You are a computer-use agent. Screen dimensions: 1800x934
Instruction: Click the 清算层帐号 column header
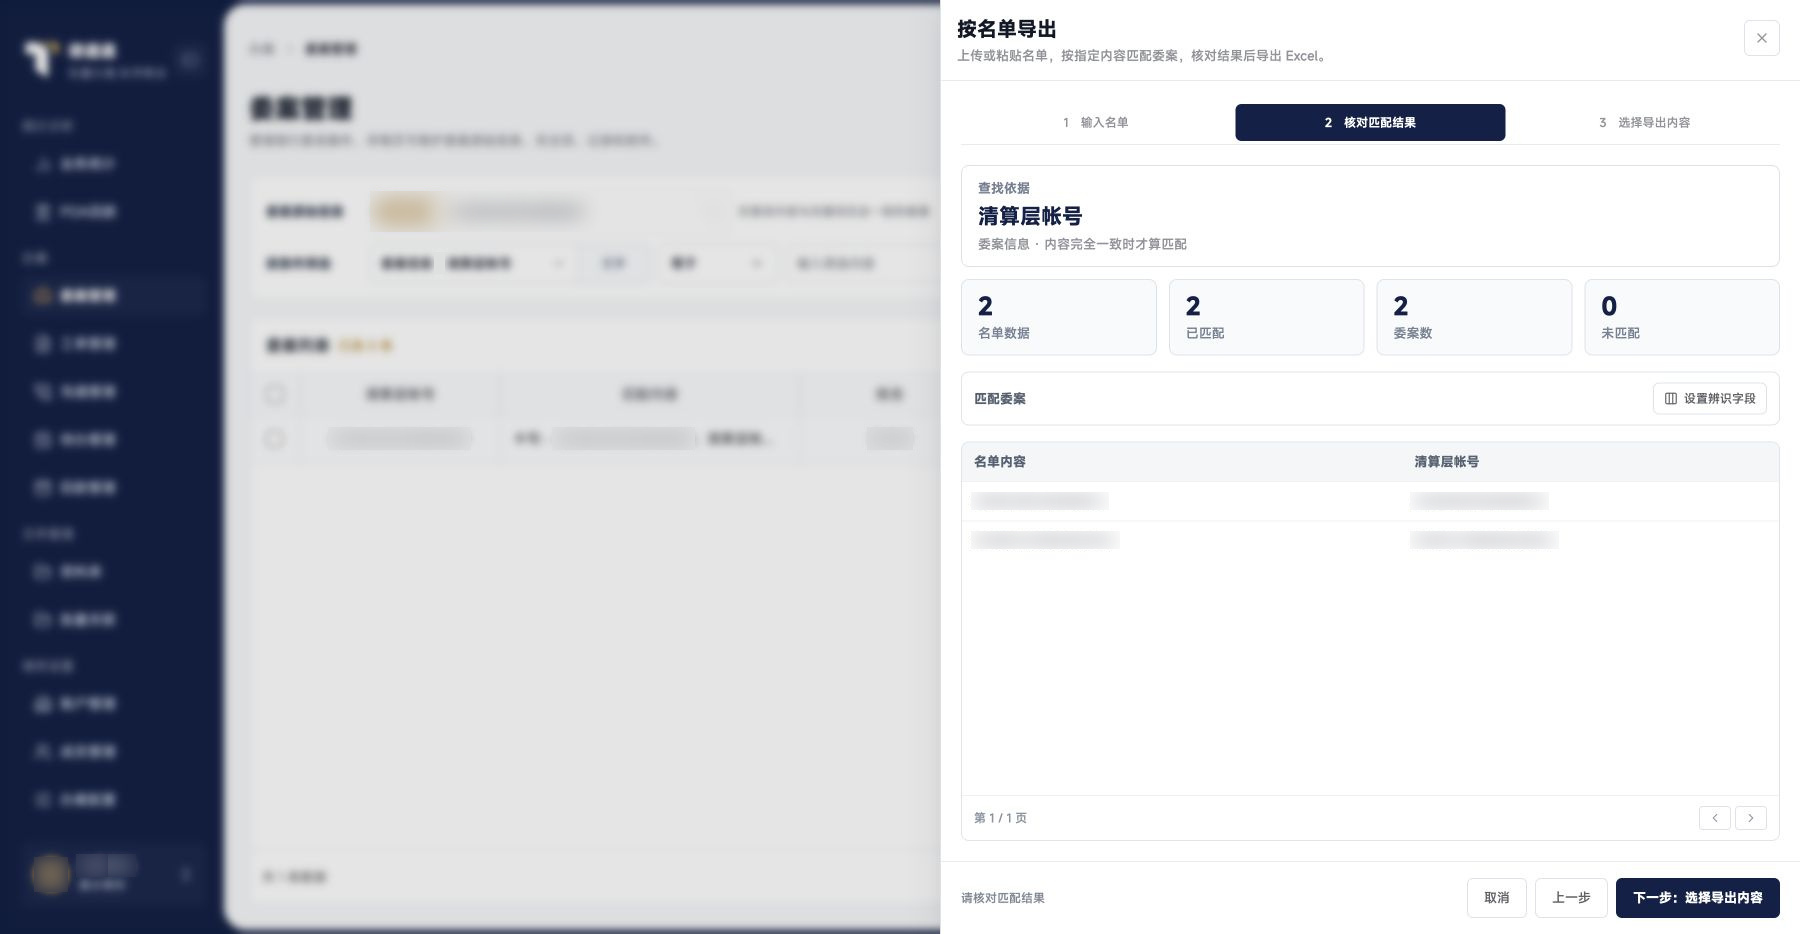click(1446, 462)
